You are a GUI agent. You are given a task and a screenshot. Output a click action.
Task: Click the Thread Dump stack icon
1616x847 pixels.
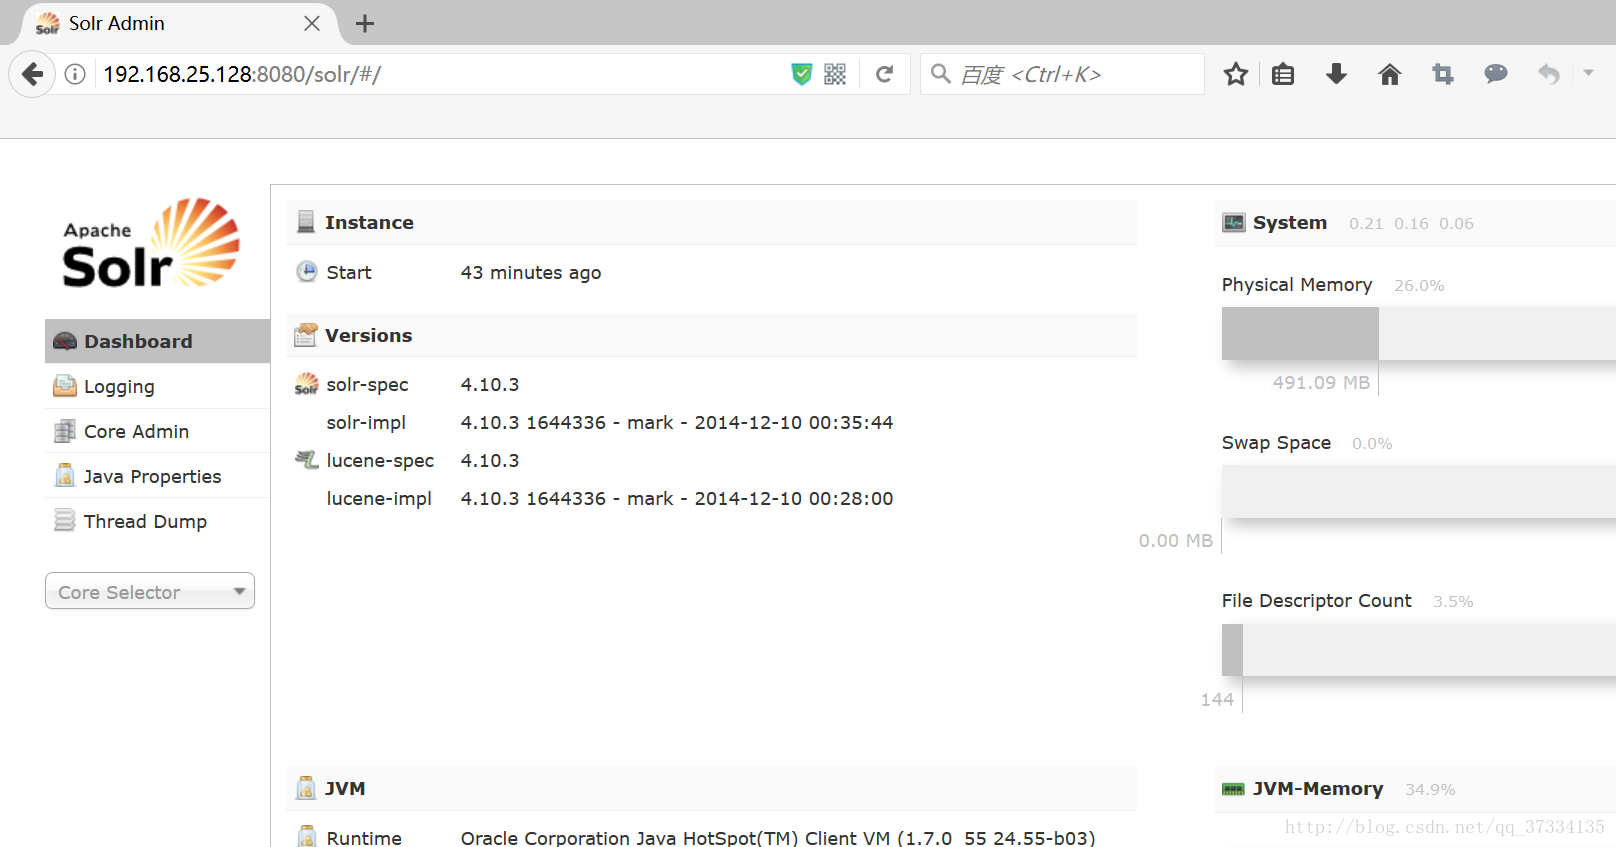click(x=65, y=520)
